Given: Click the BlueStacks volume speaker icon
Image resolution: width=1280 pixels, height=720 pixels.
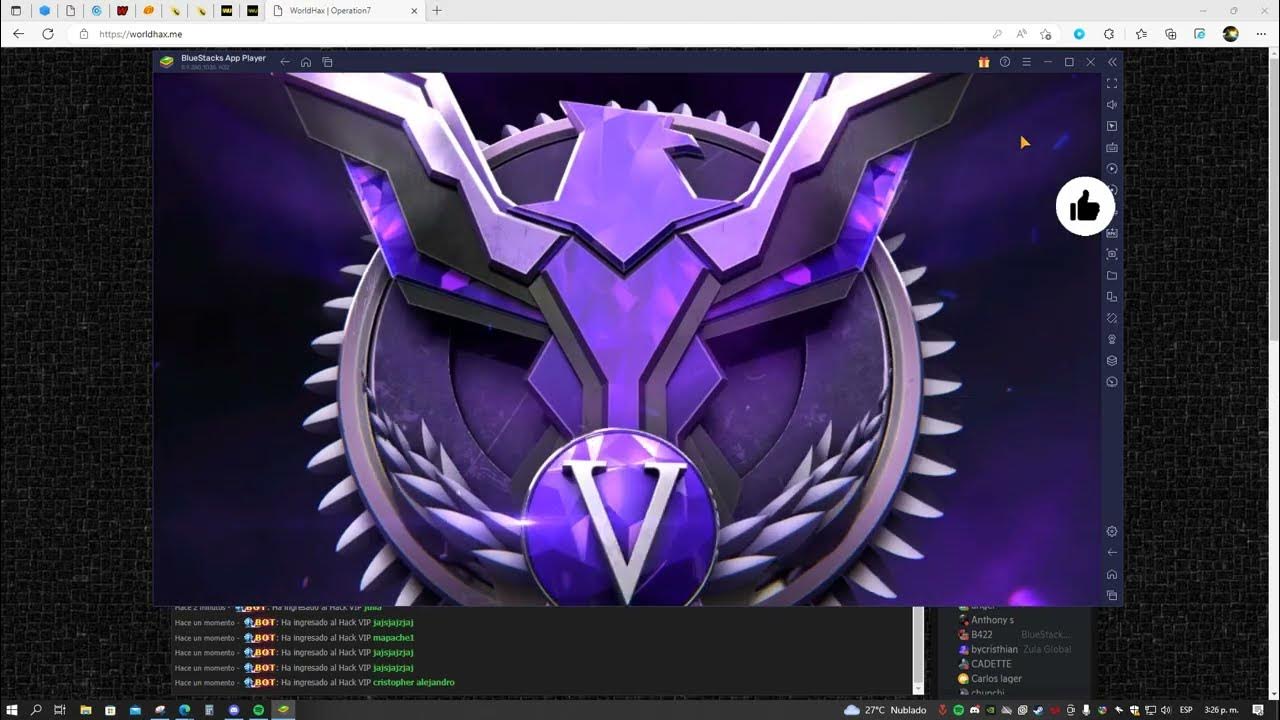Looking at the screenshot, I should [1112, 104].
